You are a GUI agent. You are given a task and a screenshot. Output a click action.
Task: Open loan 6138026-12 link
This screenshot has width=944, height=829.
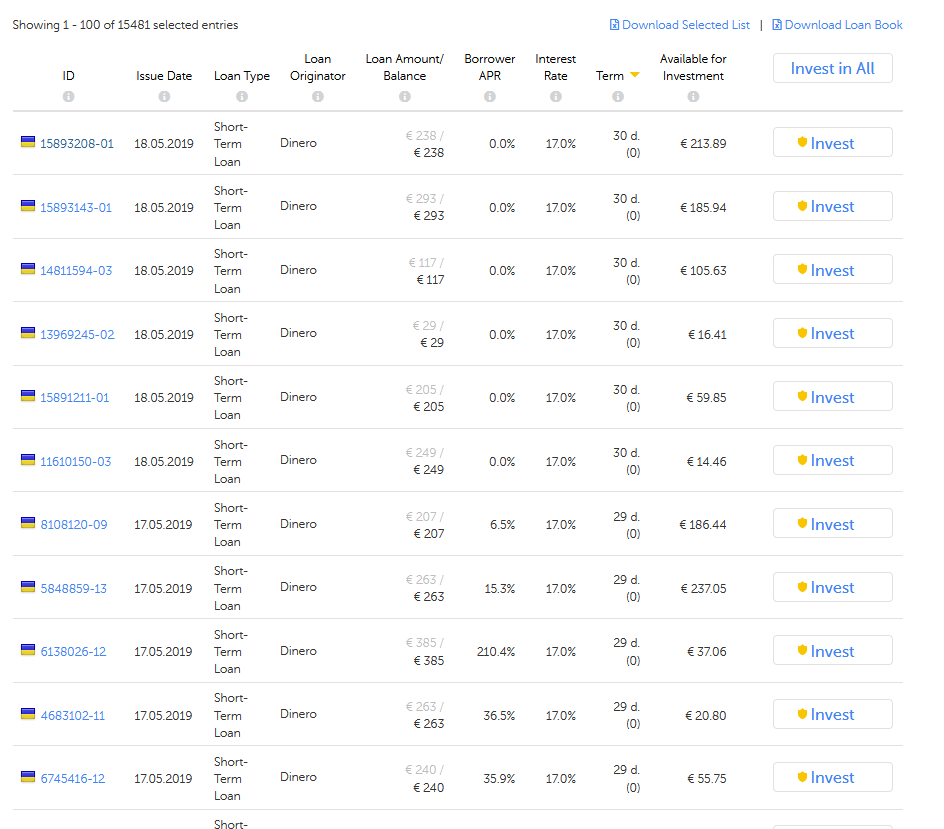73,652
